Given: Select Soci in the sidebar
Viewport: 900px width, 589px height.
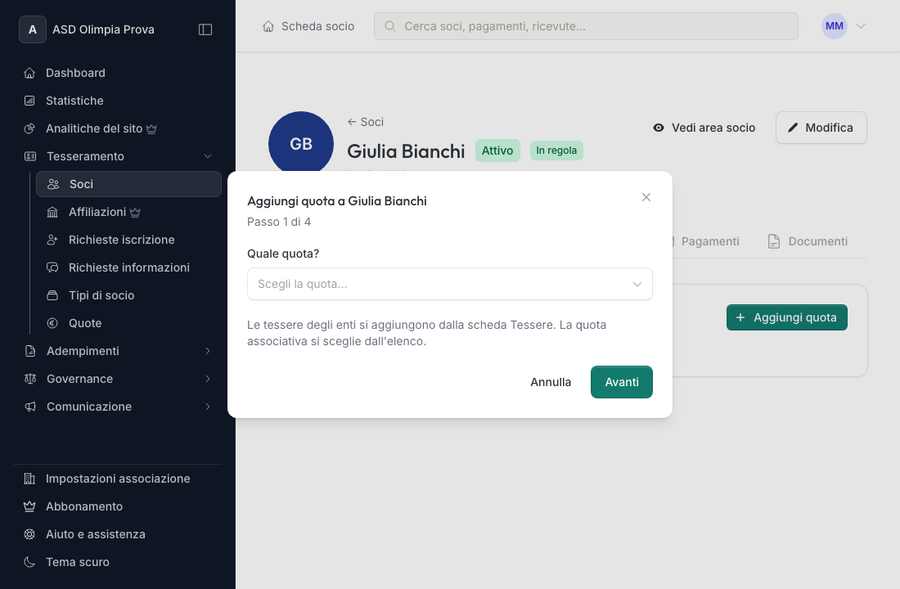Looking at the screenshot, I should 129,184.
